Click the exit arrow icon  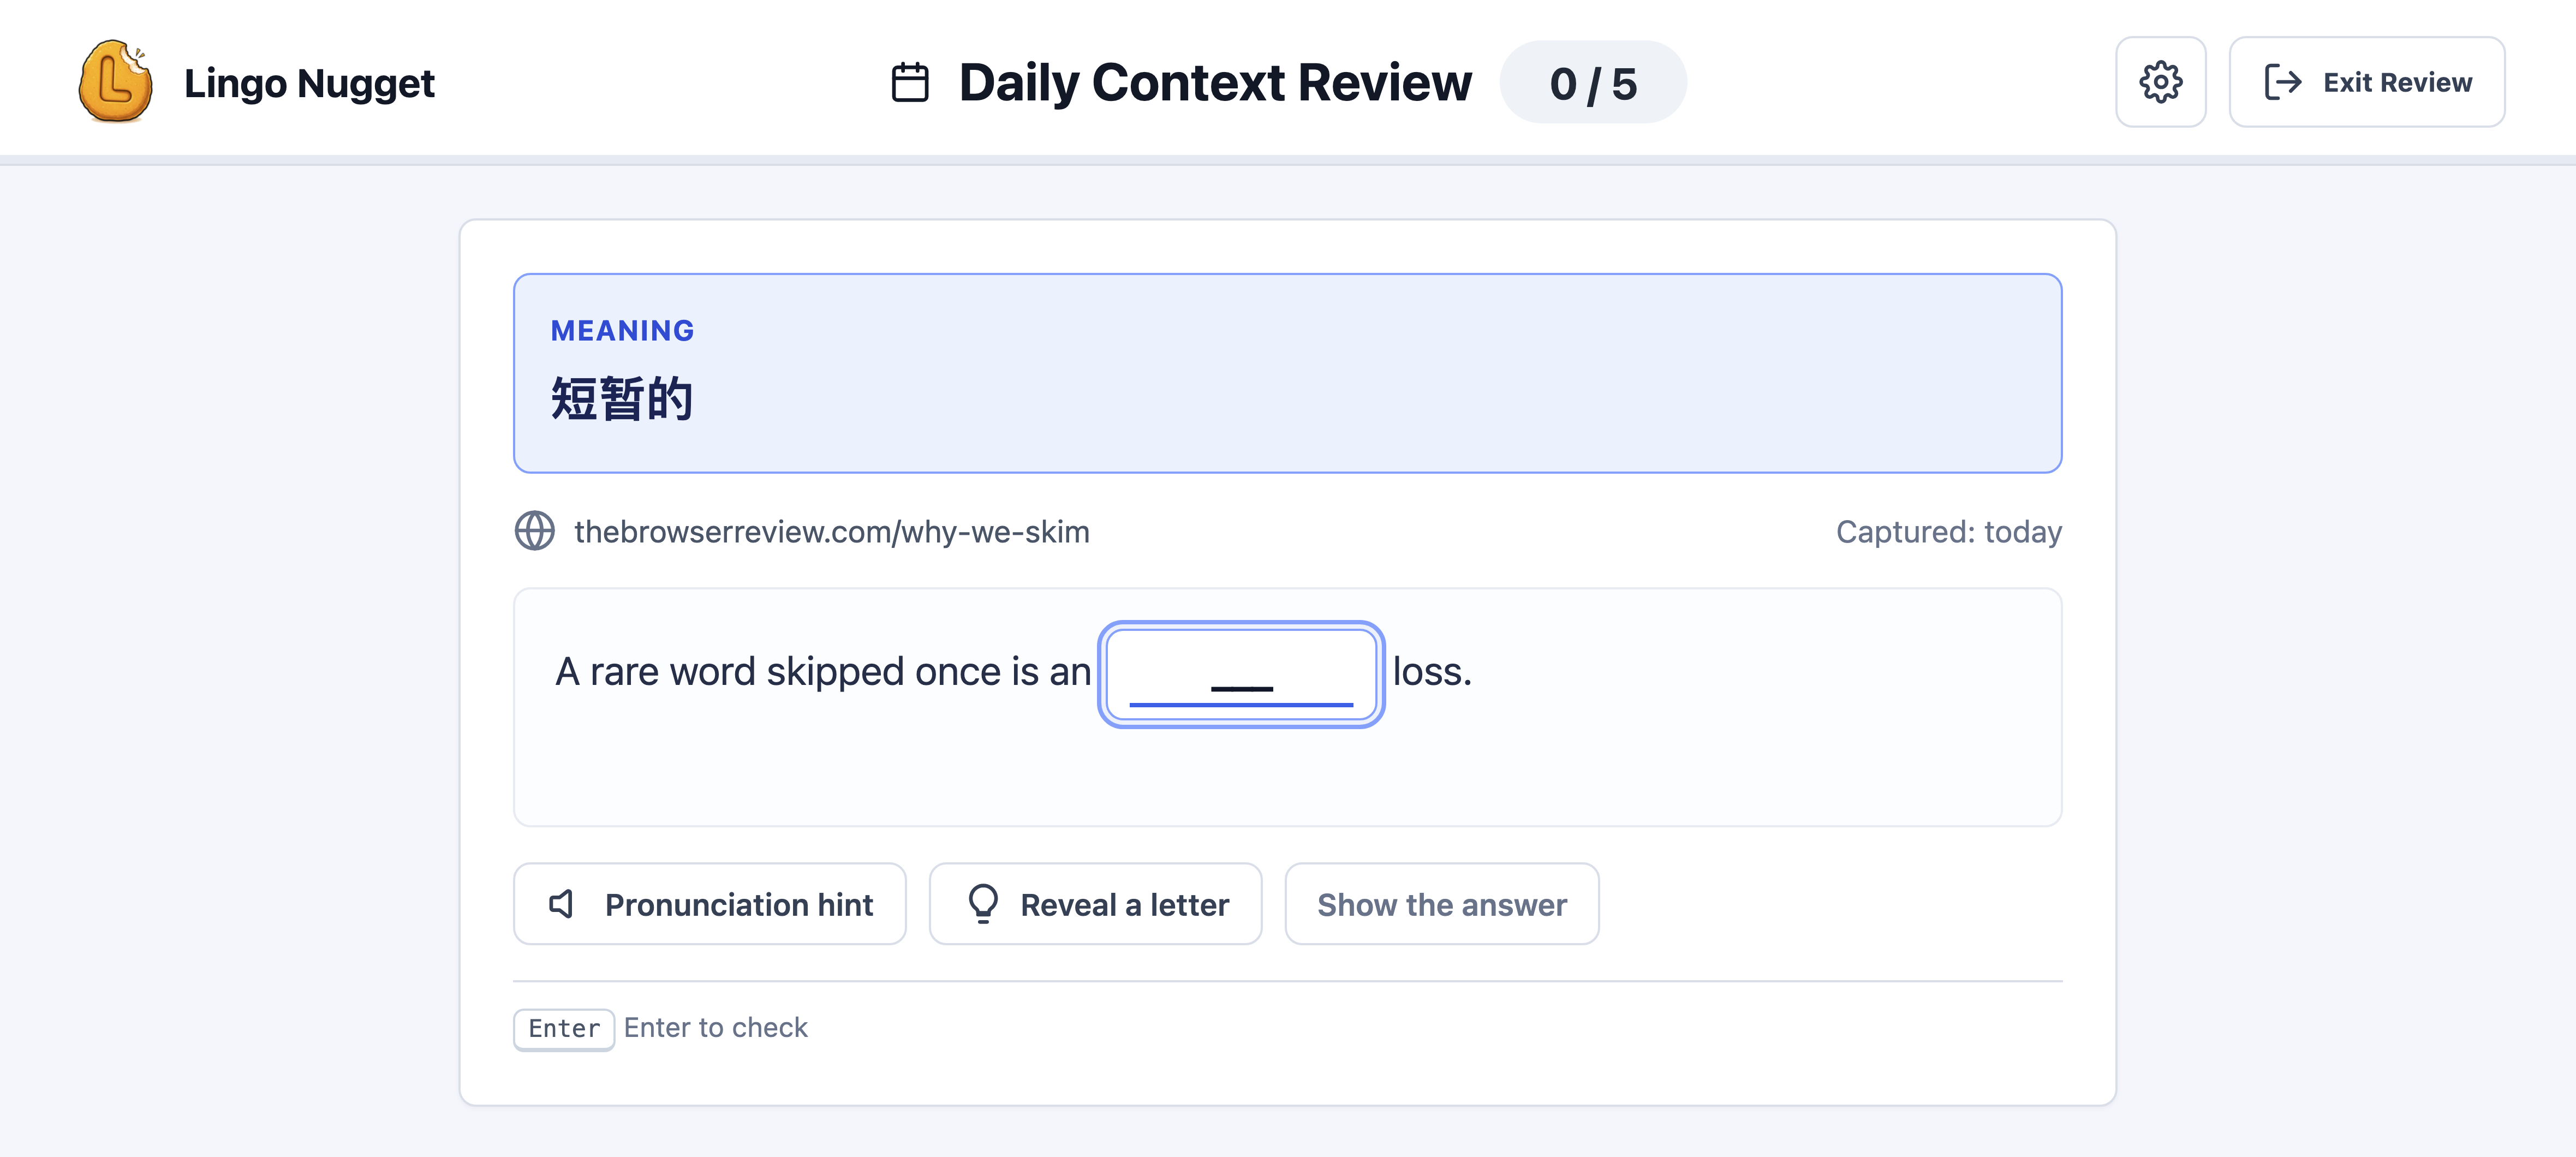point(2282,82)
